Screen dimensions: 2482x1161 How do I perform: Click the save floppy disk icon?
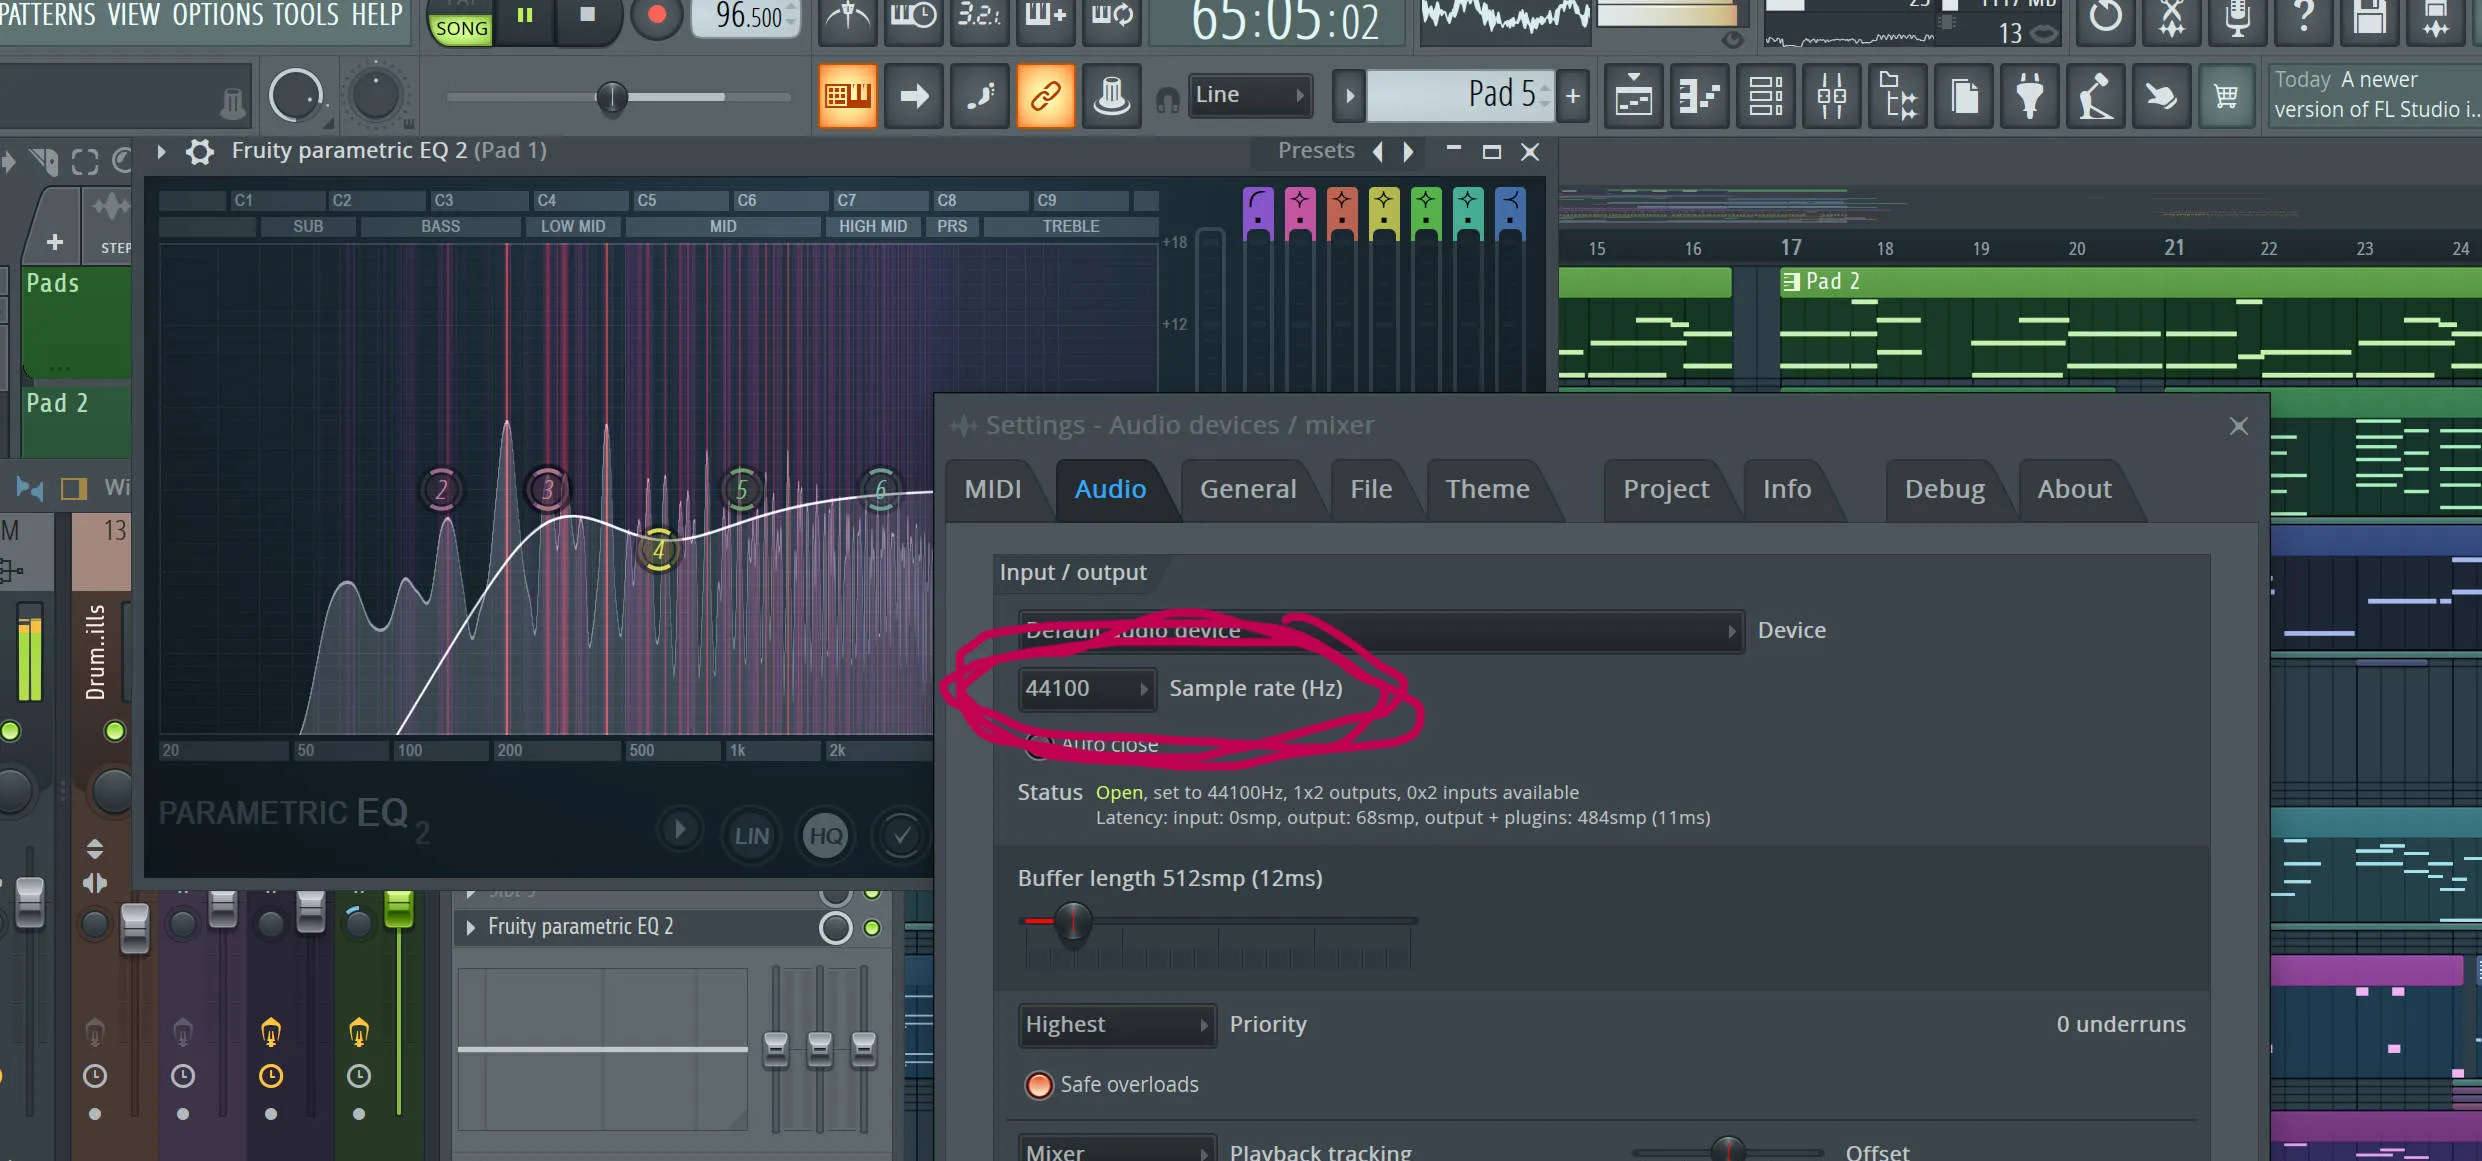2370,19
